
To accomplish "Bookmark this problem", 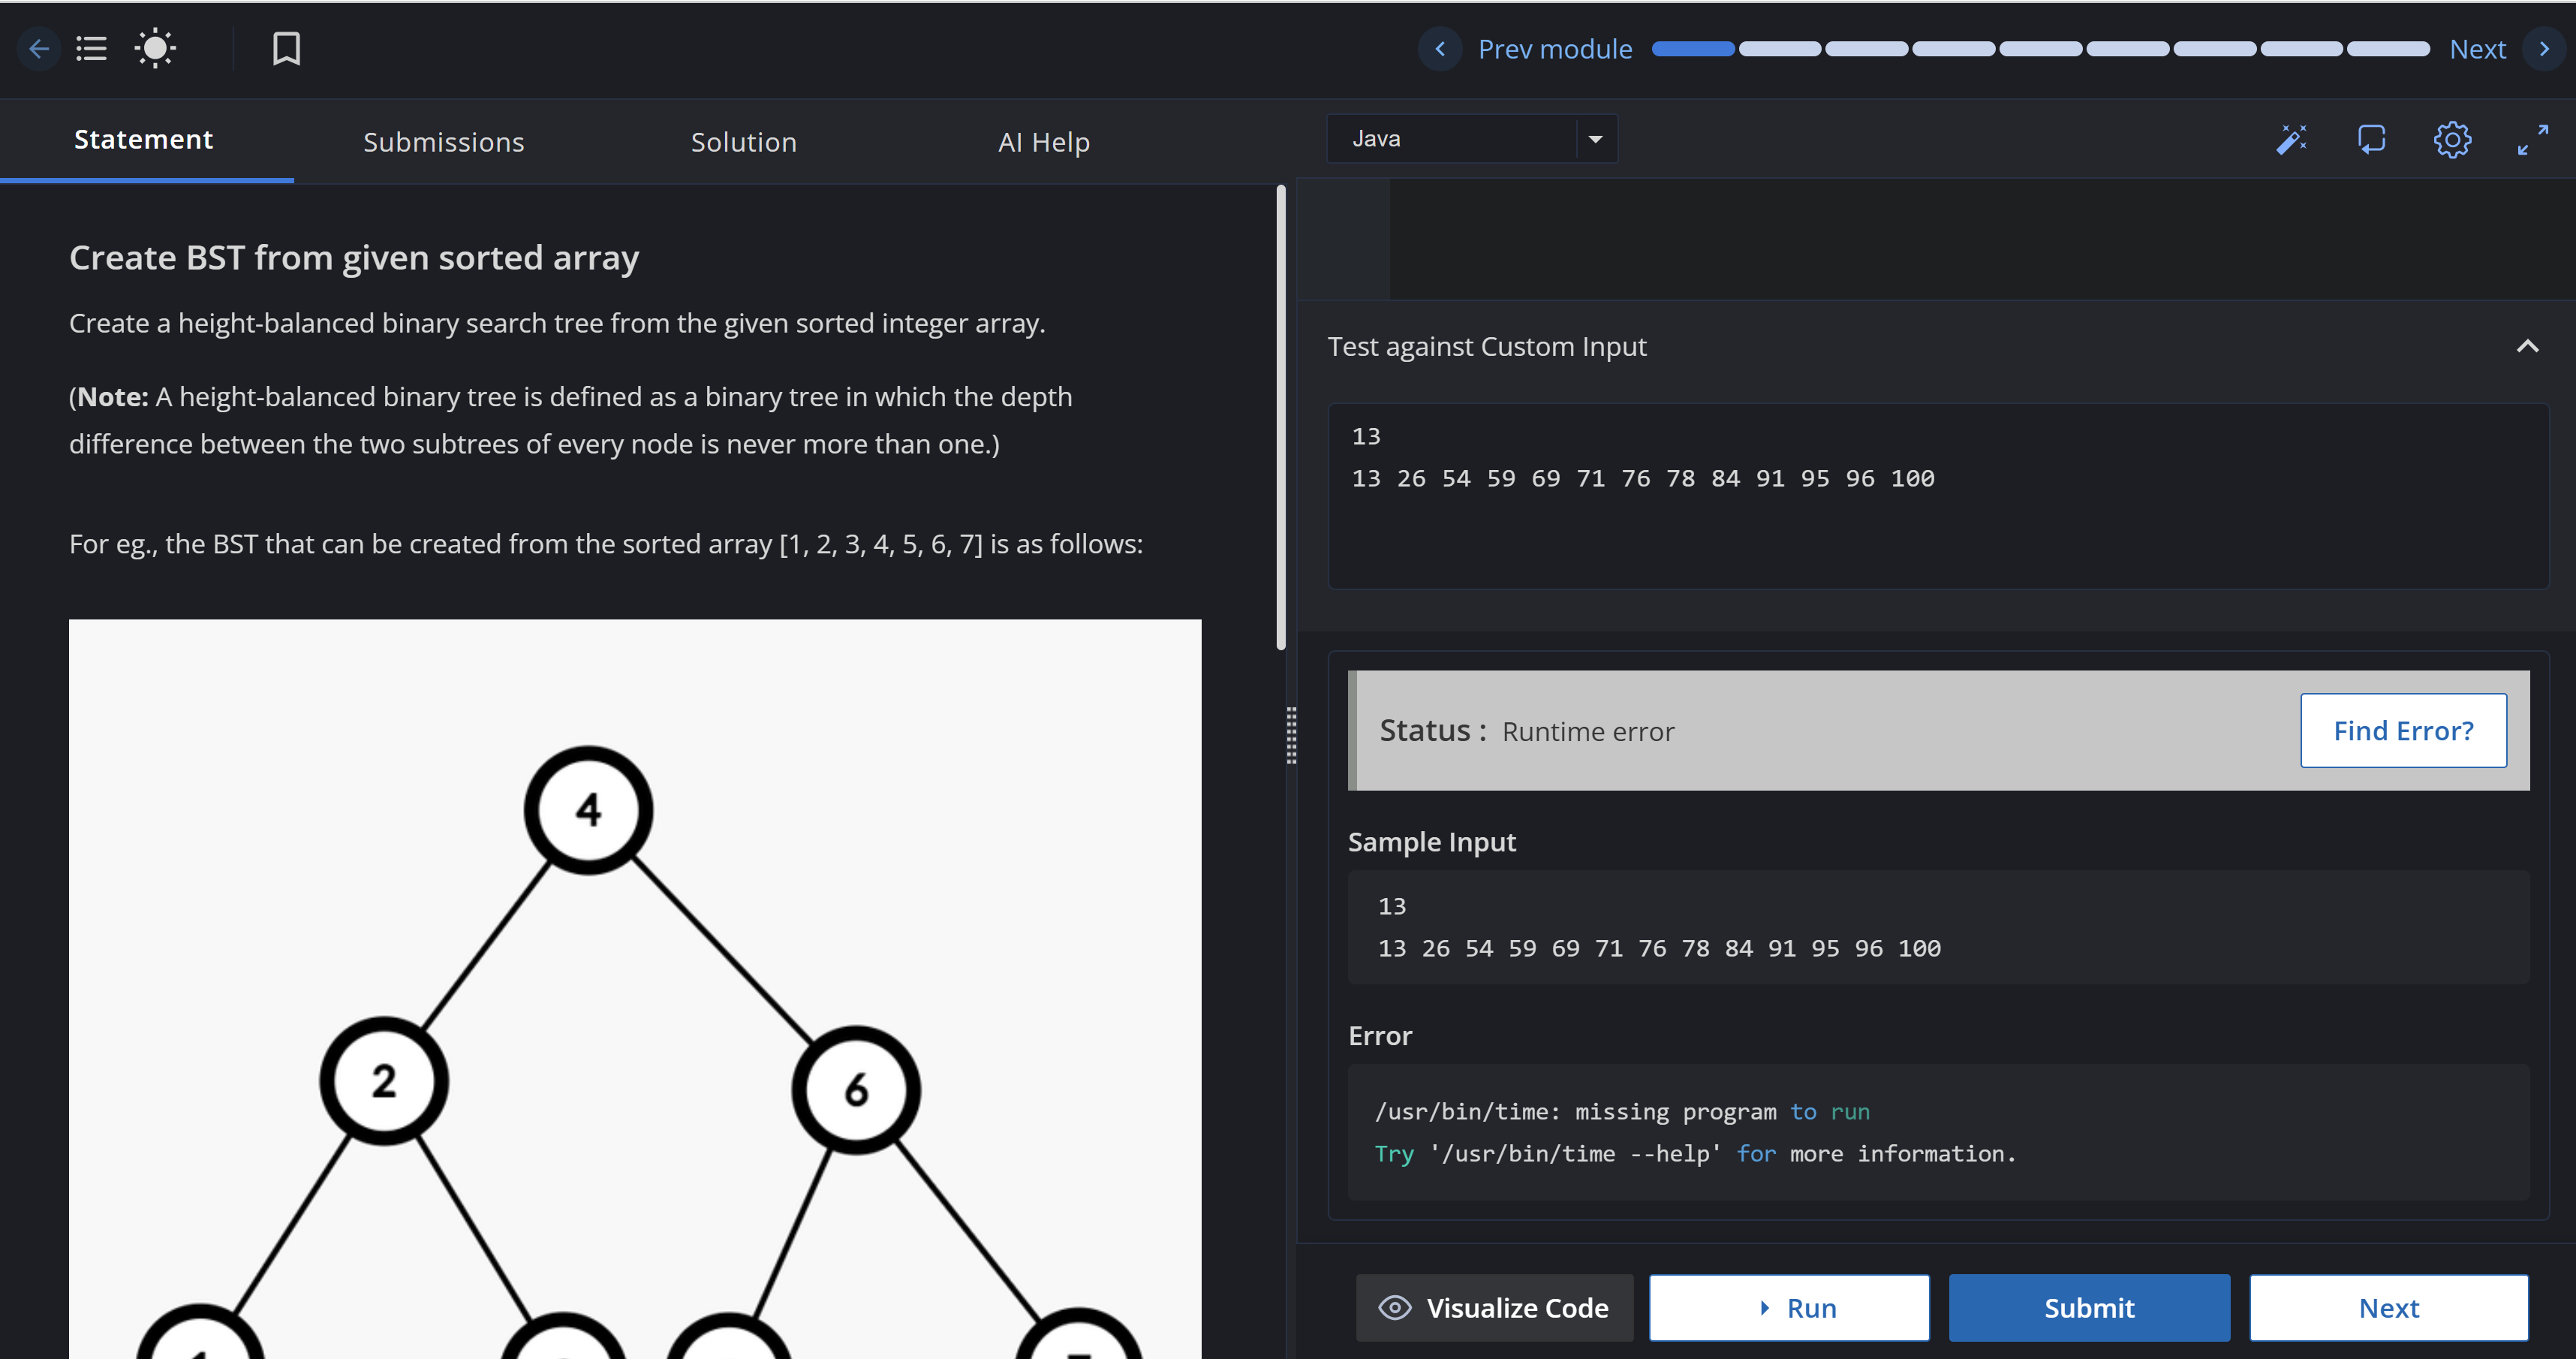I will [286, 49].
